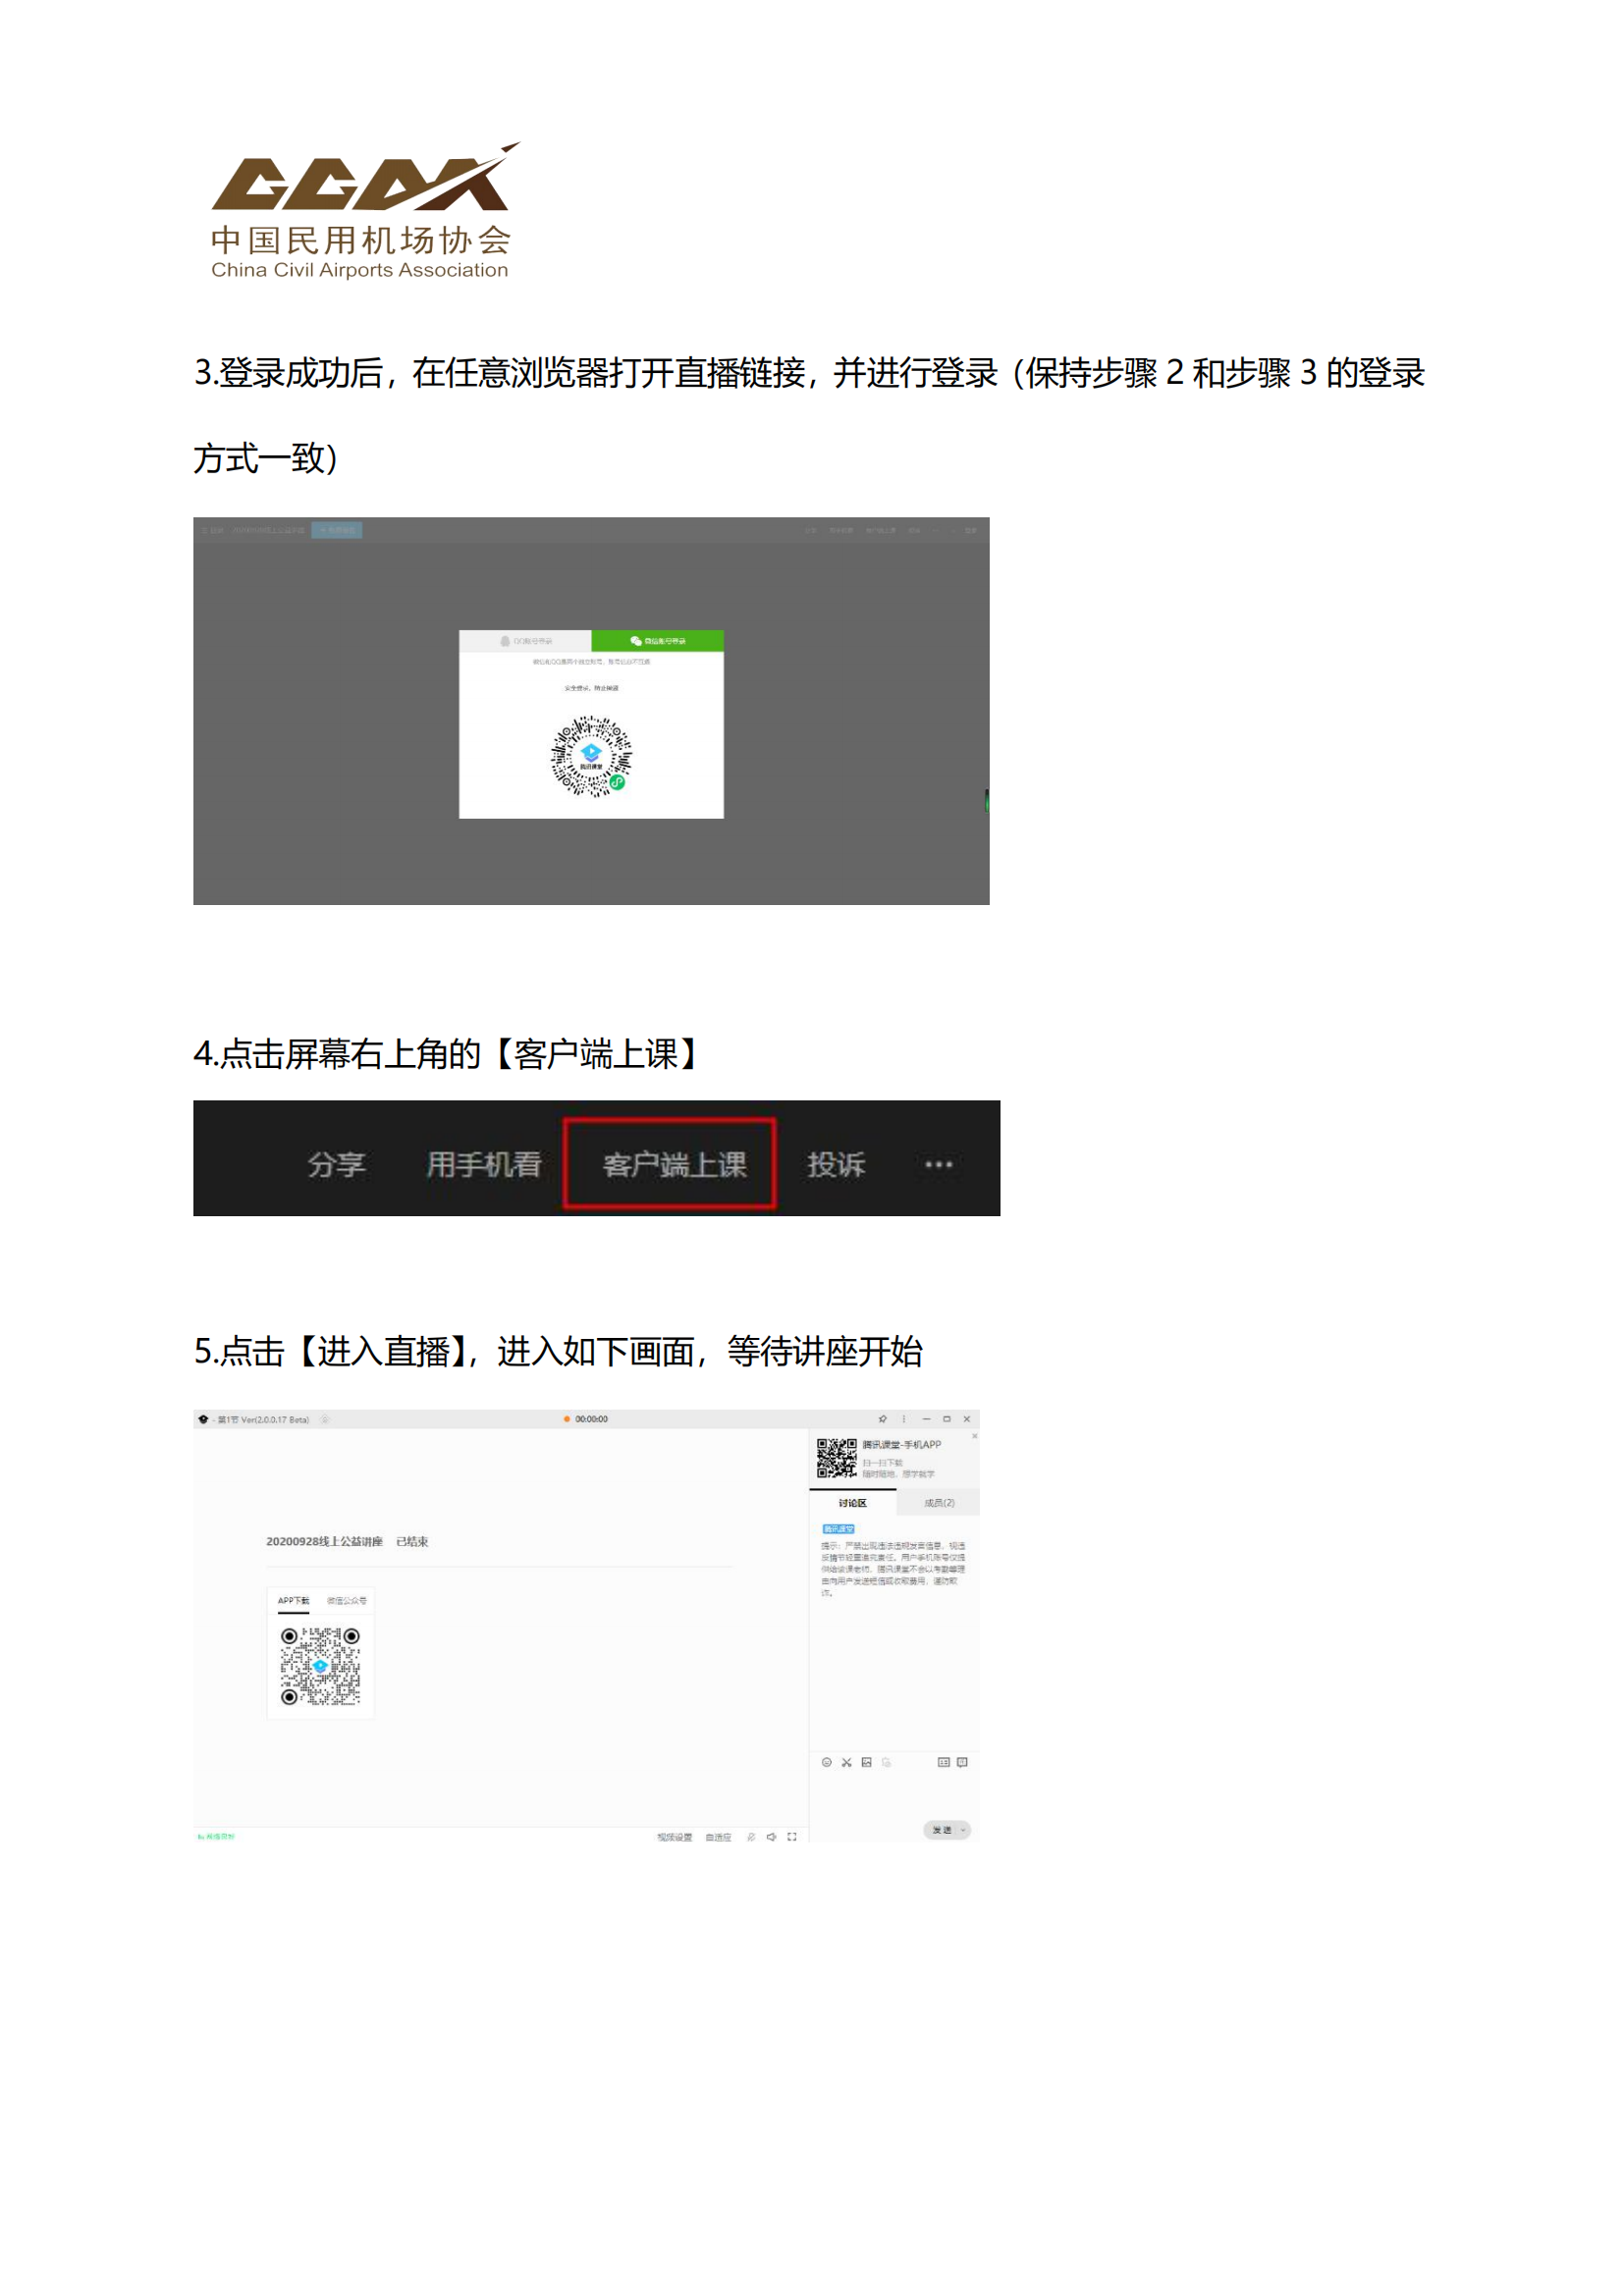Click the fullscreen icon in the bottom bar
Screen dimensions: 1624x2296
(x=792, y=1837)
